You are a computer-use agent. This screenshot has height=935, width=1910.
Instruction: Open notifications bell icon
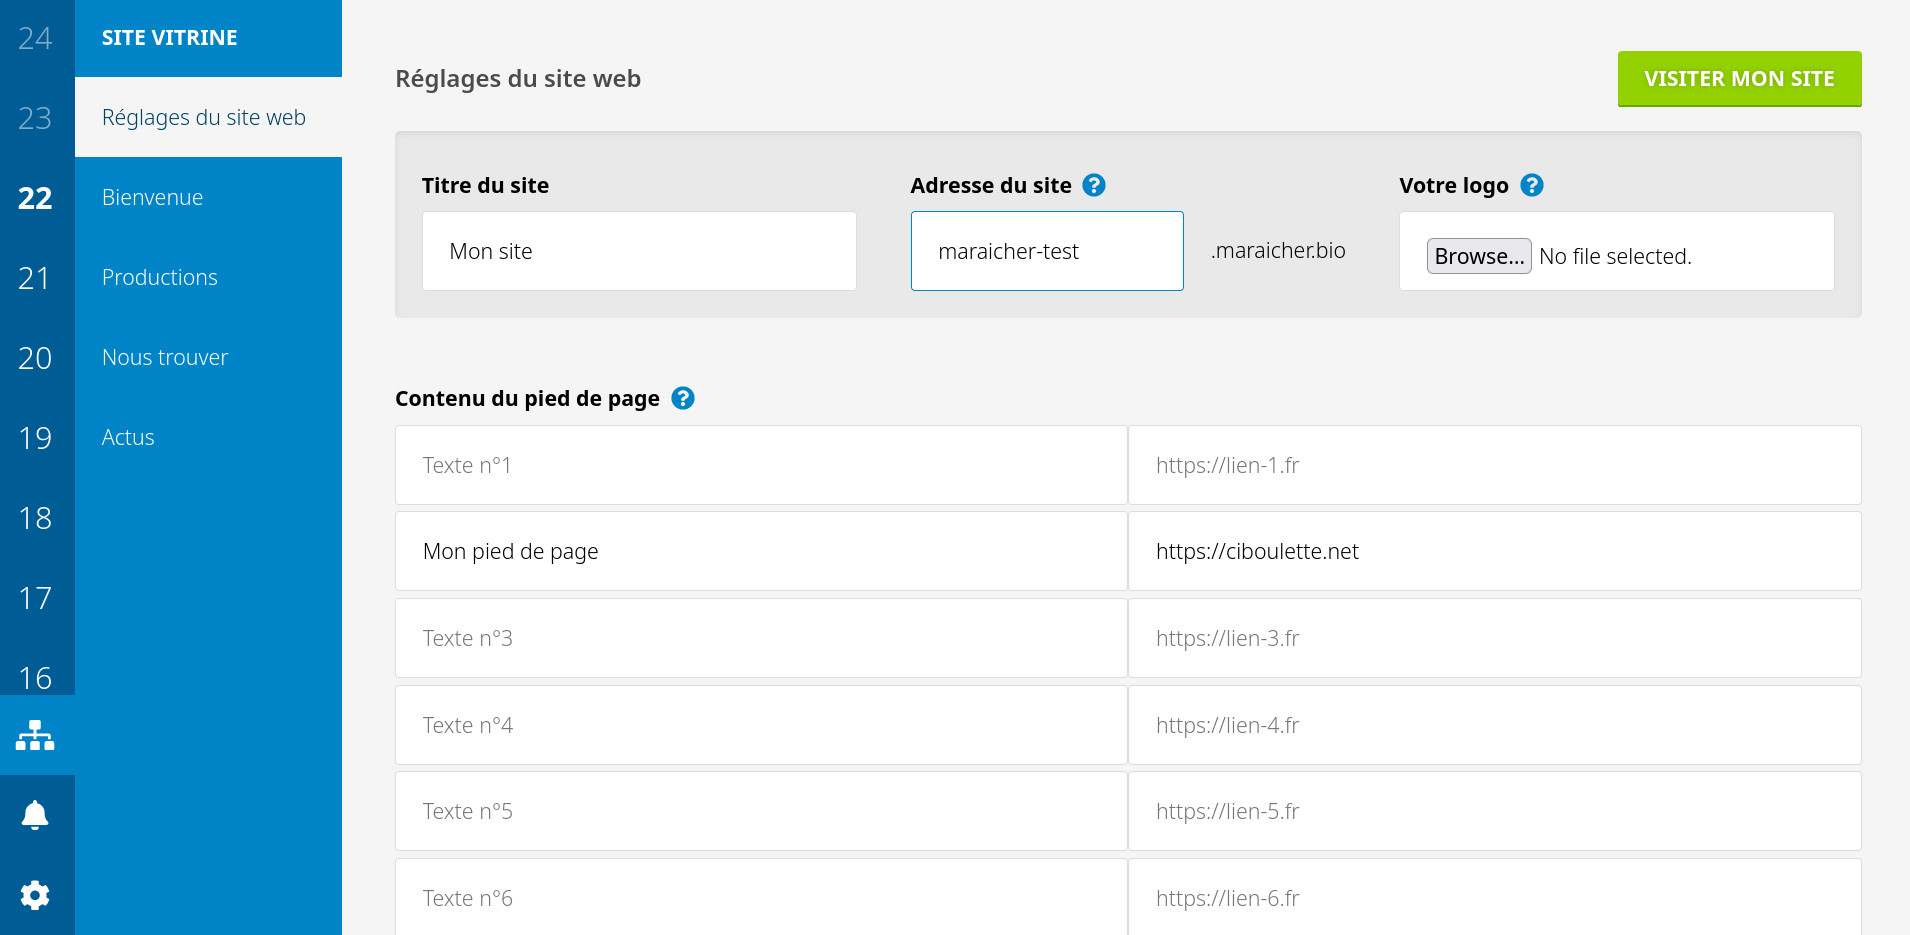pos(35,815)
